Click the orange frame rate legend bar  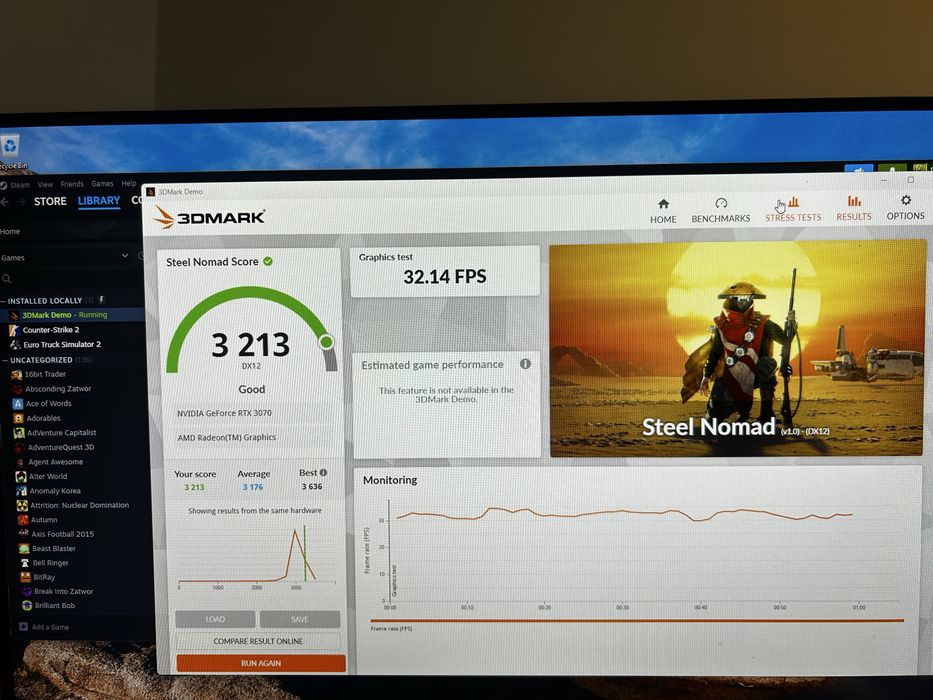(637, 621)
